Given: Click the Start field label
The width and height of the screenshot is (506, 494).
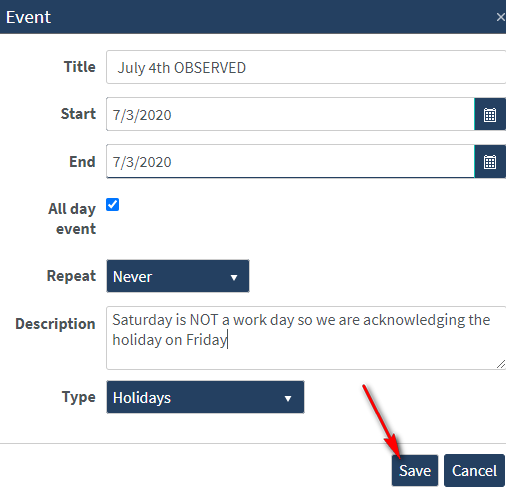Looking at the screenshot, I should [78, 114].
